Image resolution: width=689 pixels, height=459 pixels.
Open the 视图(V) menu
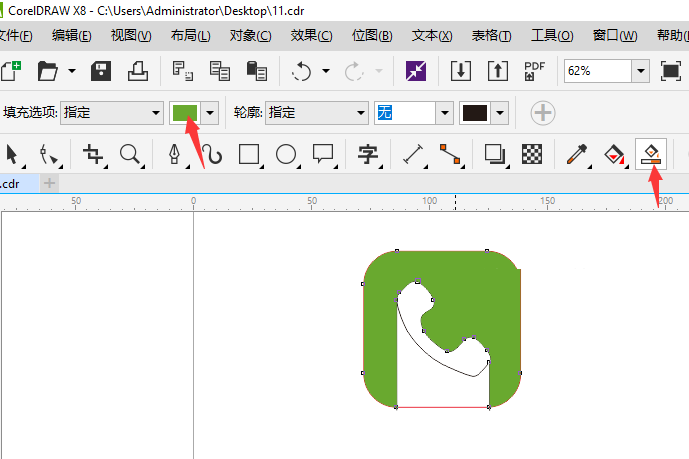click(131, 35)
